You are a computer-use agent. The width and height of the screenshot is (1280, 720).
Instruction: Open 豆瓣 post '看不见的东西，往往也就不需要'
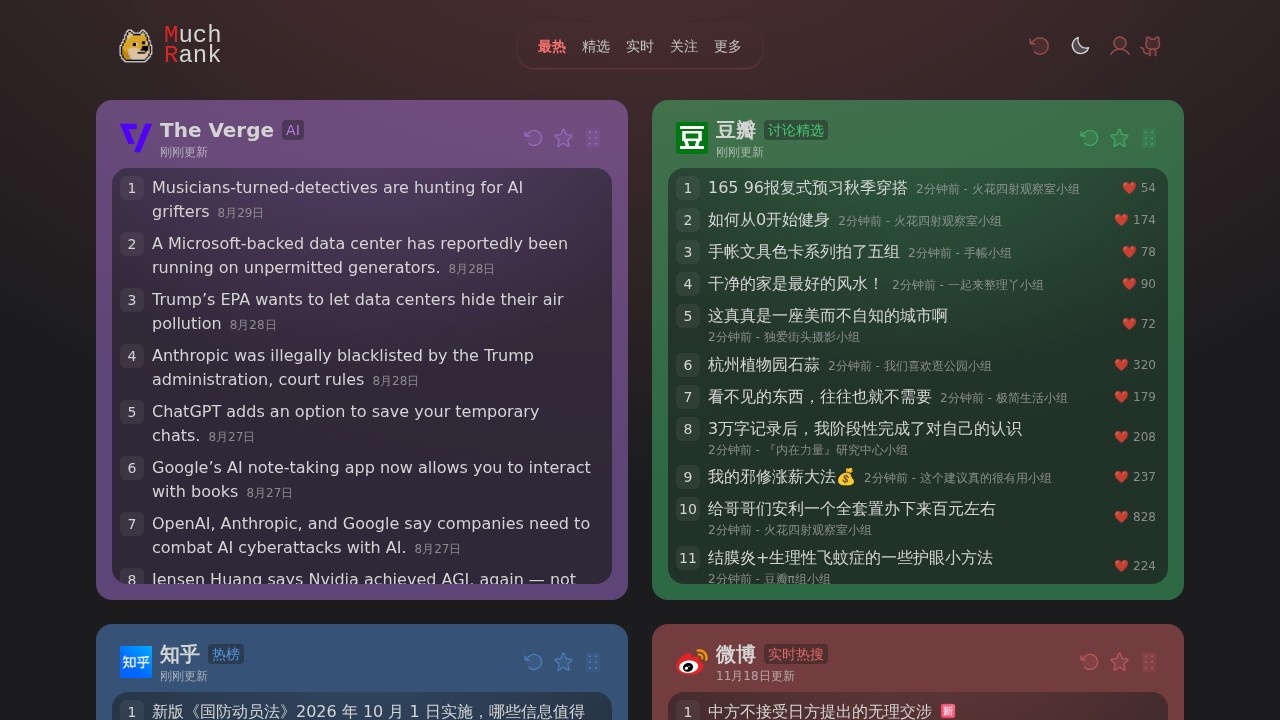click(820, 396)
